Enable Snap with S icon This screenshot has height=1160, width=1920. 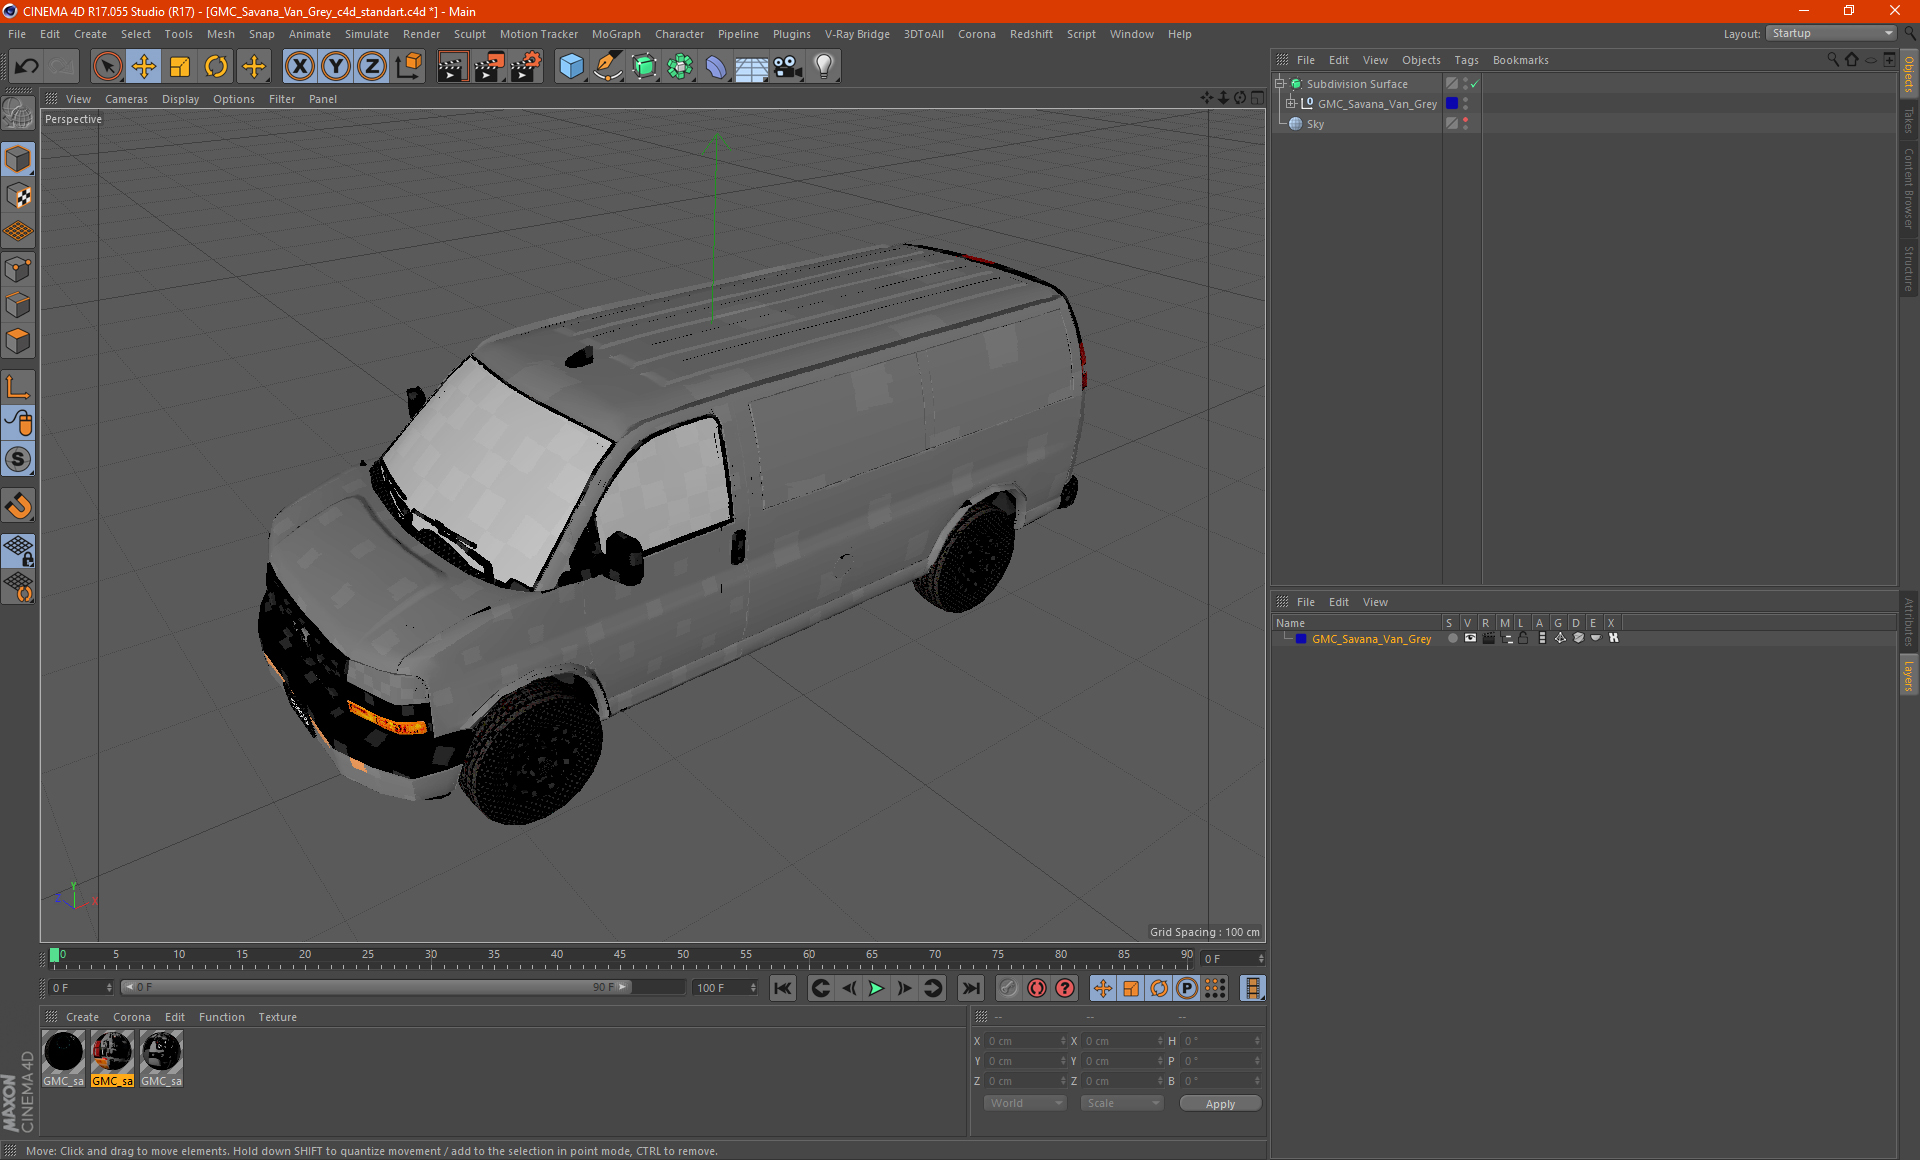(18, 460)
